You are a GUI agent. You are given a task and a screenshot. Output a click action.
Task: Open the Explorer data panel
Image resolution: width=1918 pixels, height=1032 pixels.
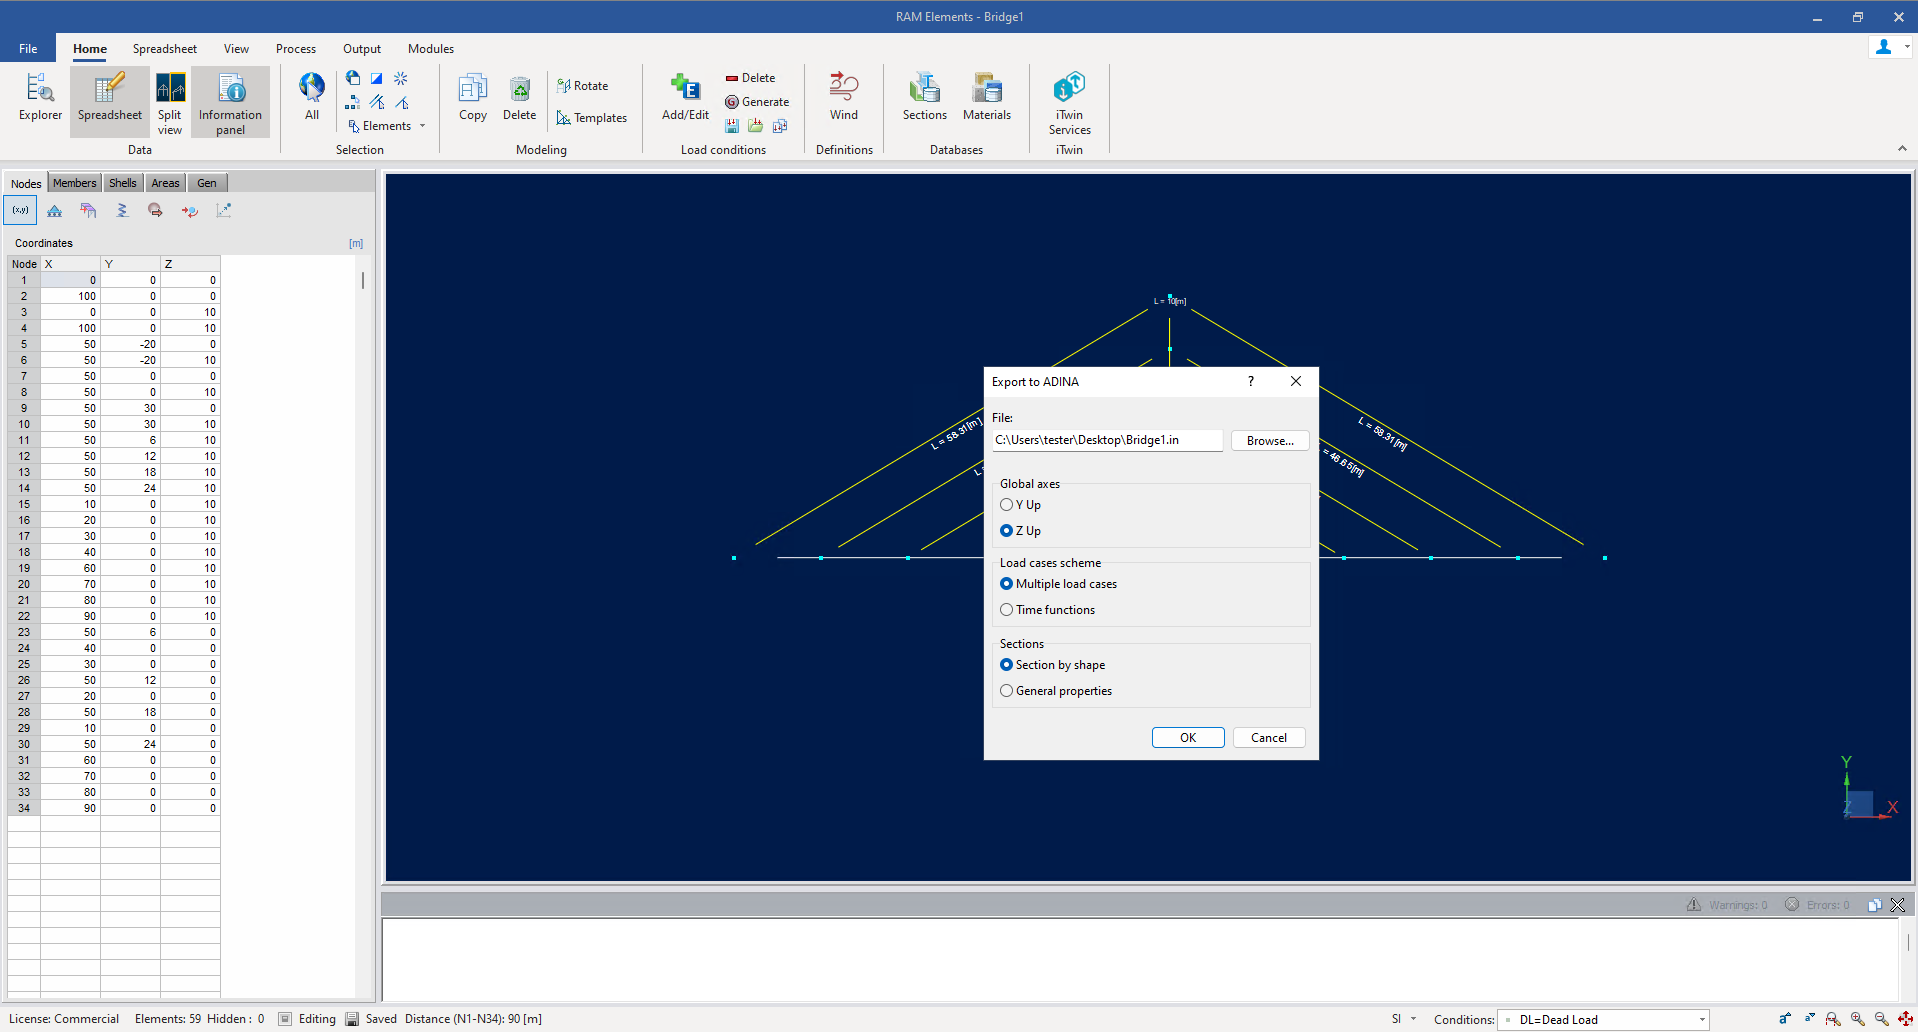coord(40,98)
